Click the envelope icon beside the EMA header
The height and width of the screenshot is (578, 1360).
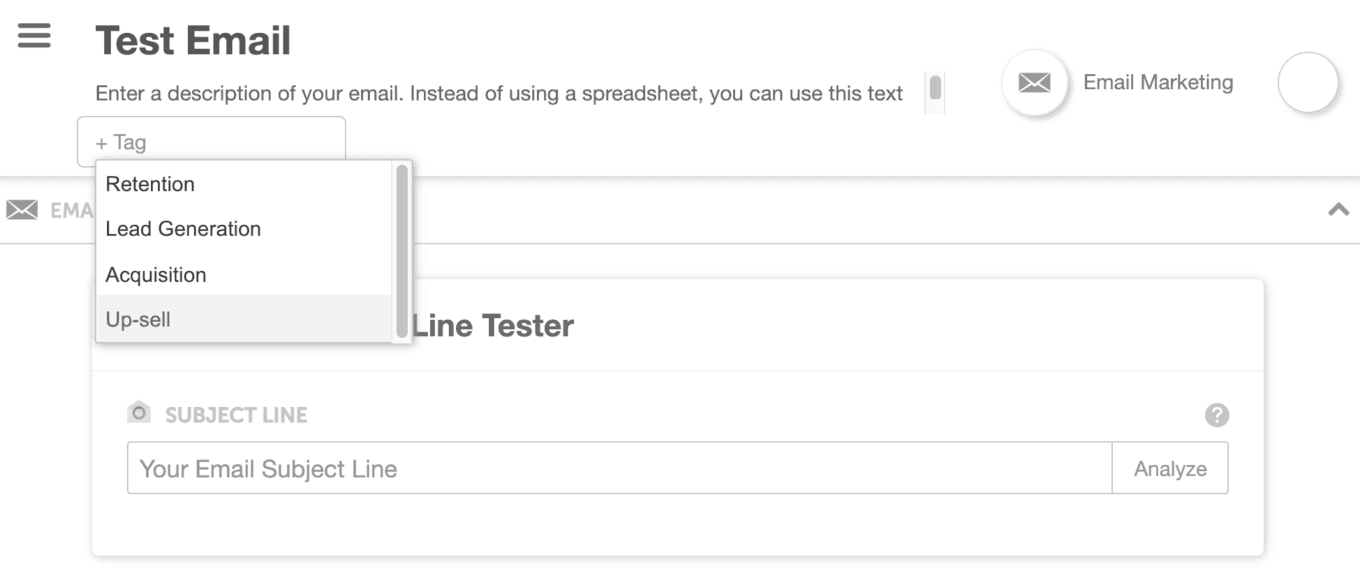22,210
